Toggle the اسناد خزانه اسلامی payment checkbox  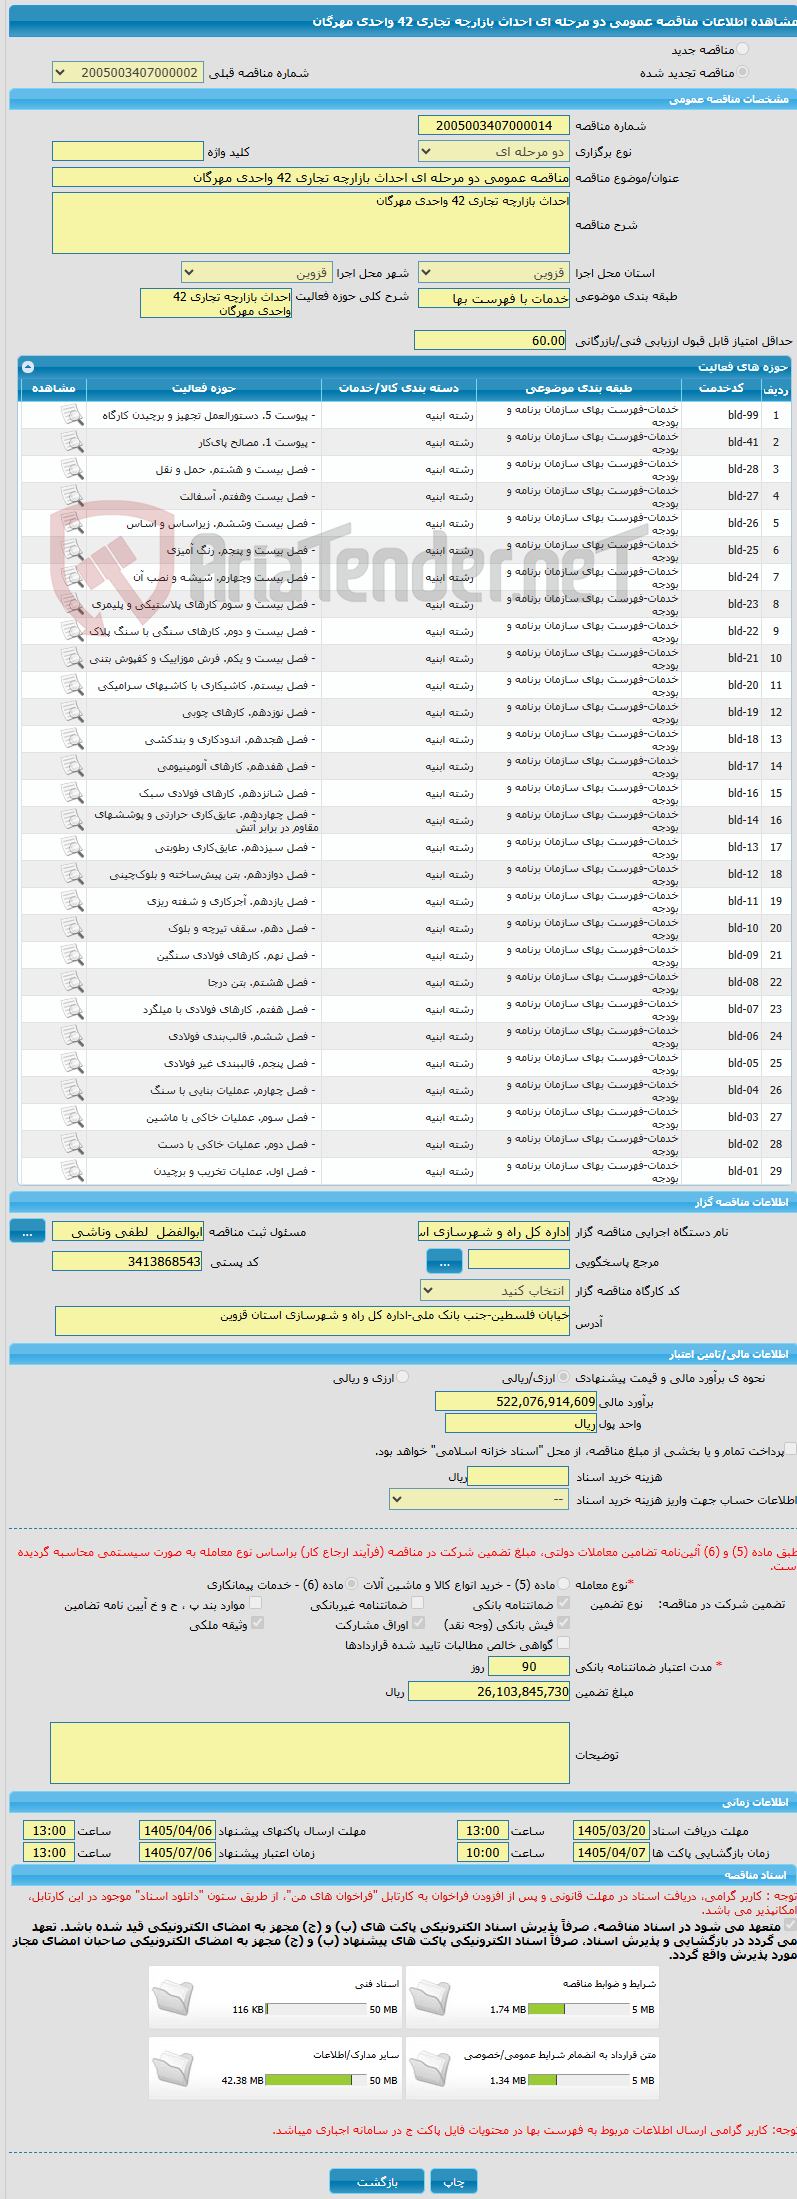[791, 1449]
